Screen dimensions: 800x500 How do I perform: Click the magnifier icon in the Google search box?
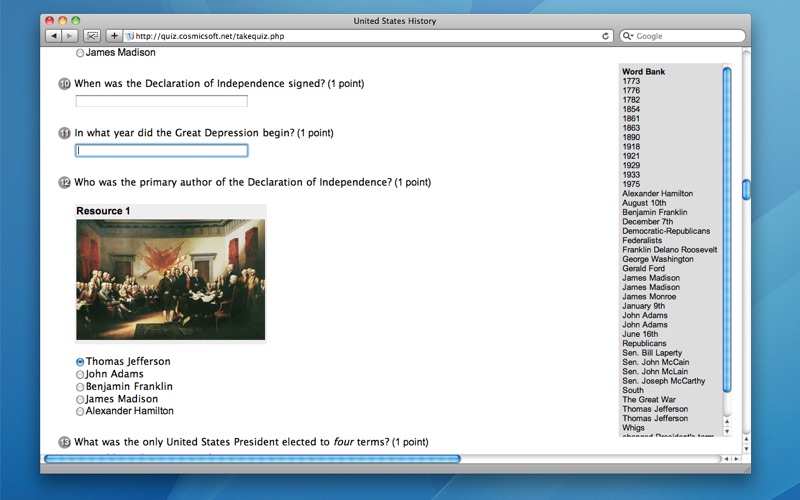pyautogui.click(x=628, y=36)
